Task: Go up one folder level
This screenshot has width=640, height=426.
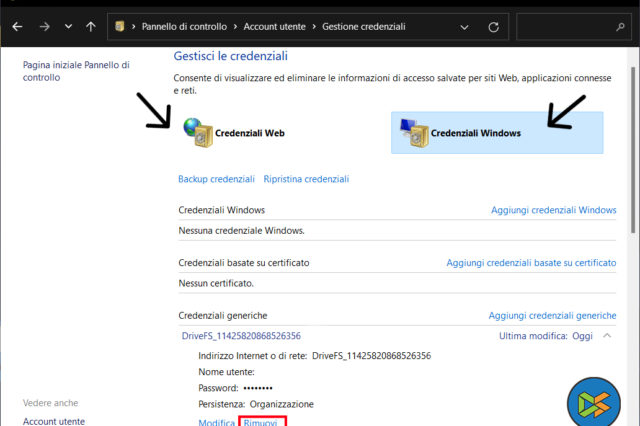Action: pos(91,26)
